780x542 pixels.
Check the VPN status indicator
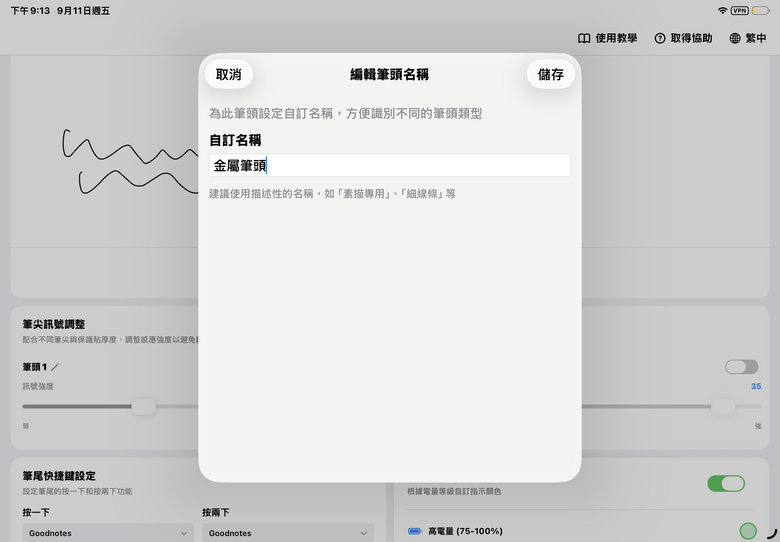740,10
